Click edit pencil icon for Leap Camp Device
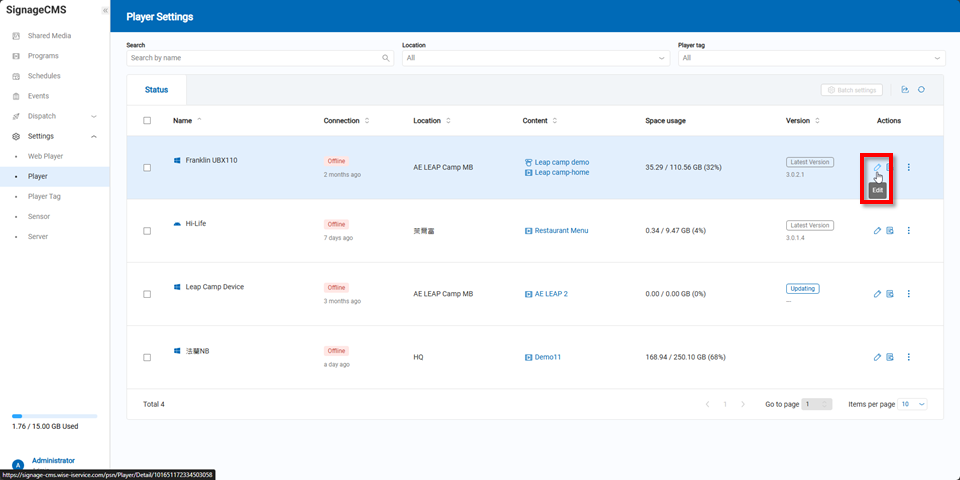The image size is (960, 480). click(877, 294)
